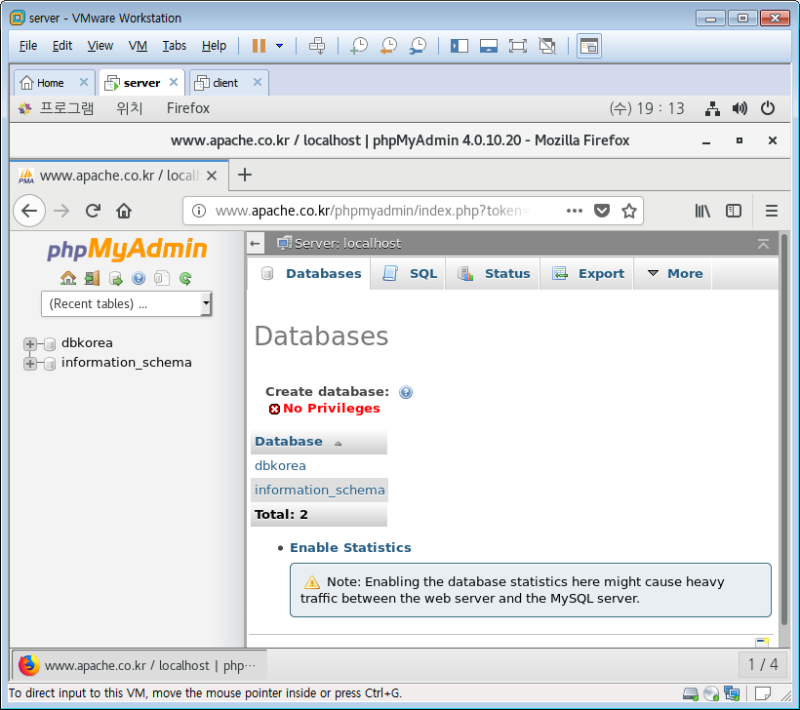Viewport: 800px width, 710px height.
Task: Open the SQL tab
Action: pos(409,273)
